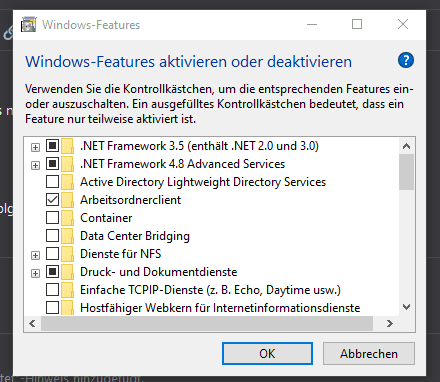
Task: Click folder icon next to Dienste für NFS
Action: tap(67, 254)
